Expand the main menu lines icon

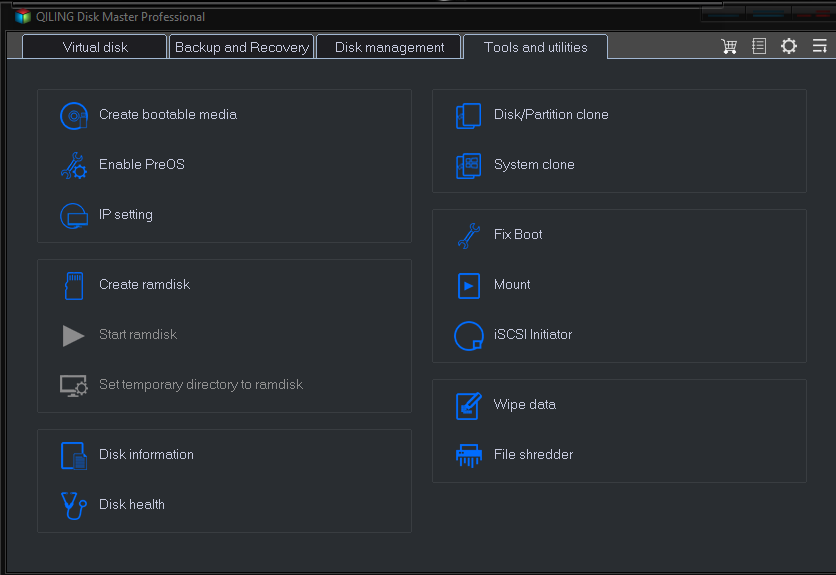pos(819,47)
